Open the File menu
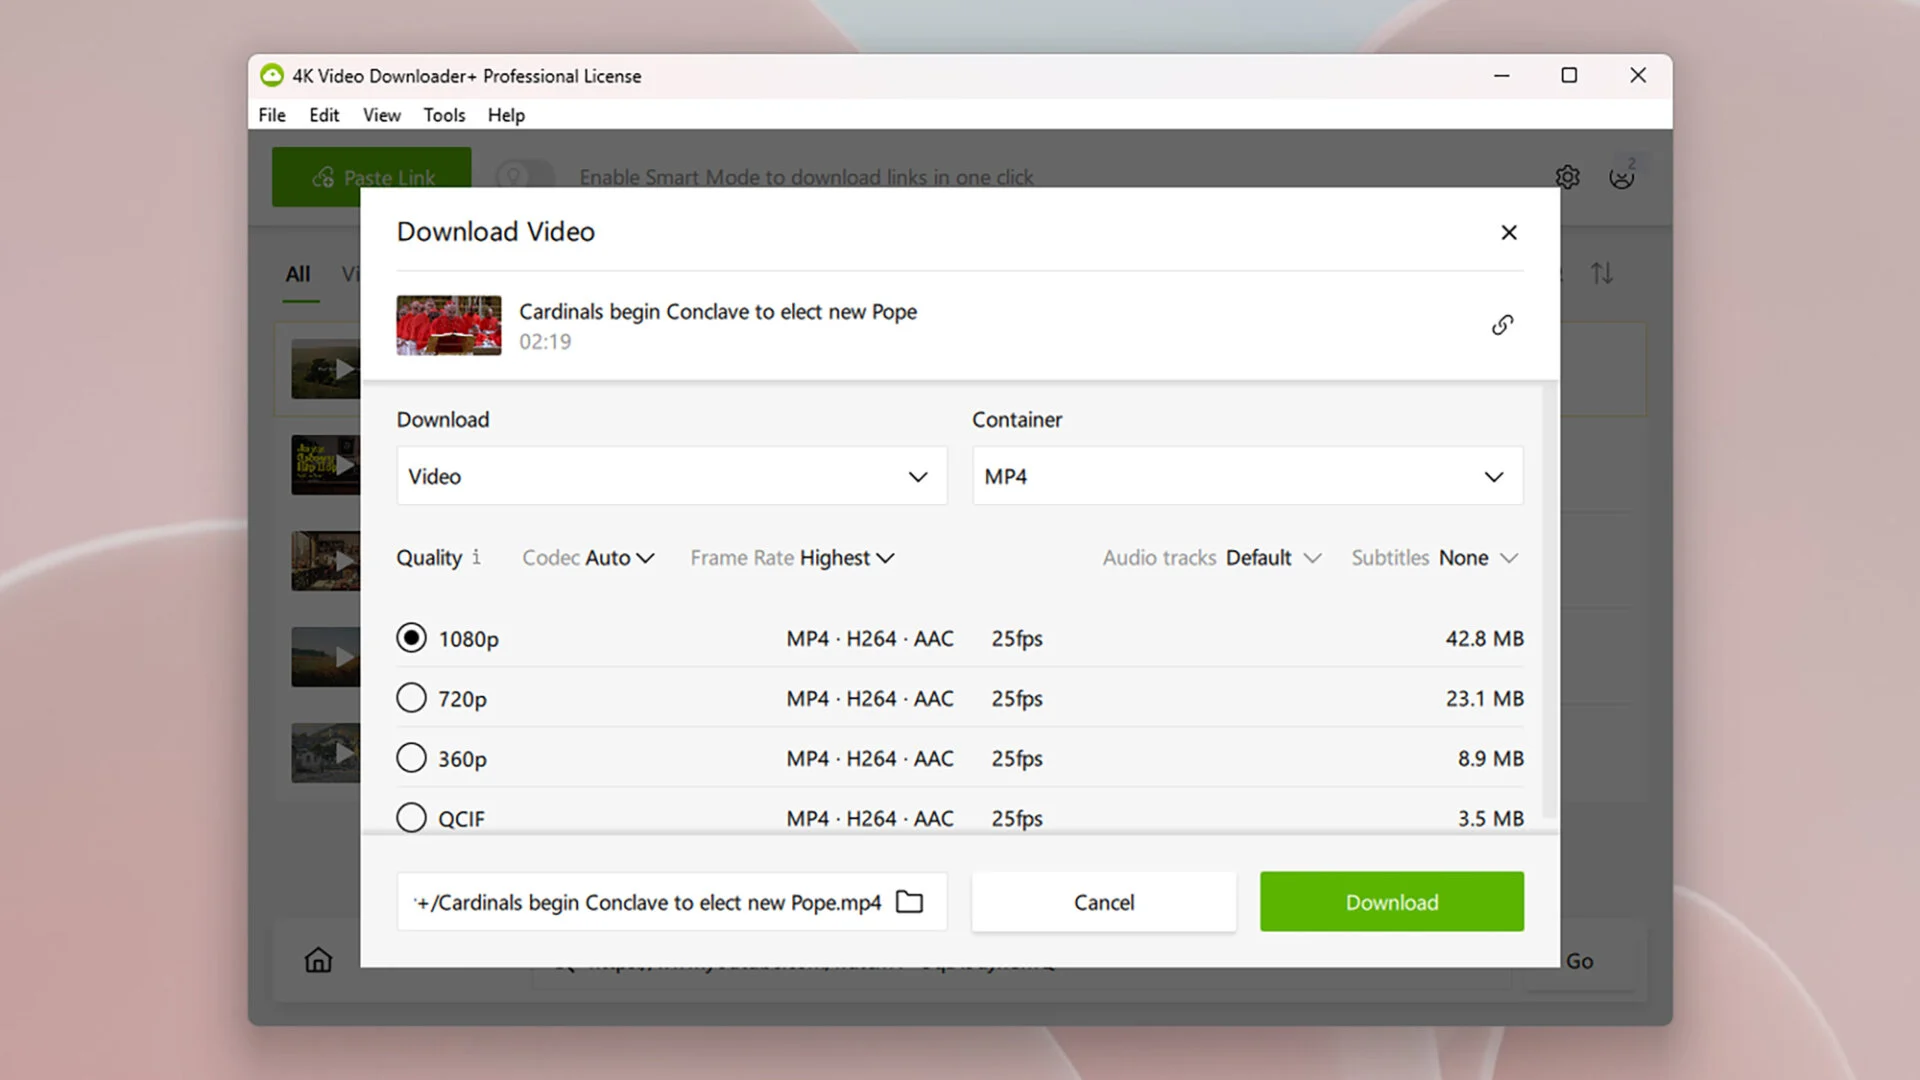Screen dimensions: 1920x1080 272,115
